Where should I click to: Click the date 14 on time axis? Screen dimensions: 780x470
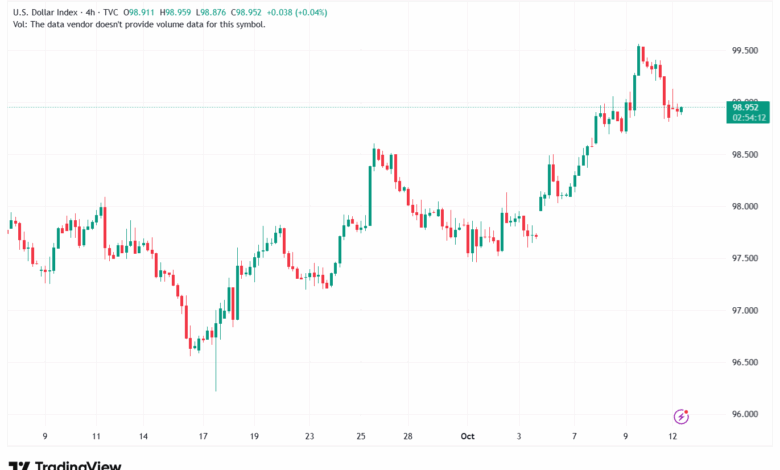point(143,436)
